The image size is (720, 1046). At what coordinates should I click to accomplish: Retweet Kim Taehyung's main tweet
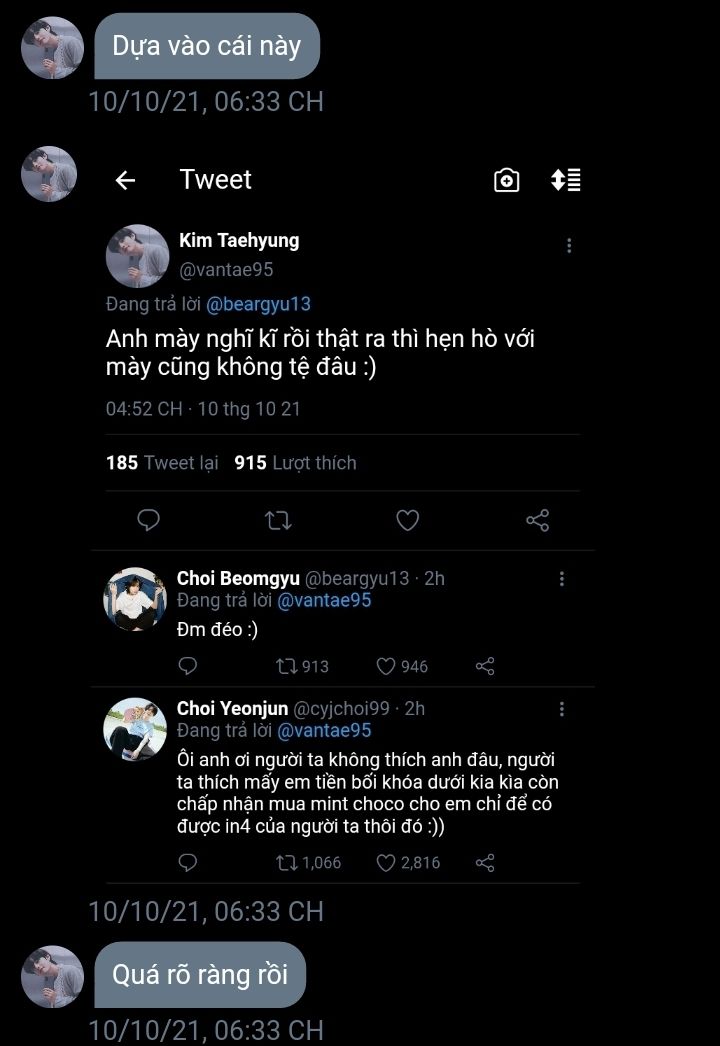pos(278,520)
